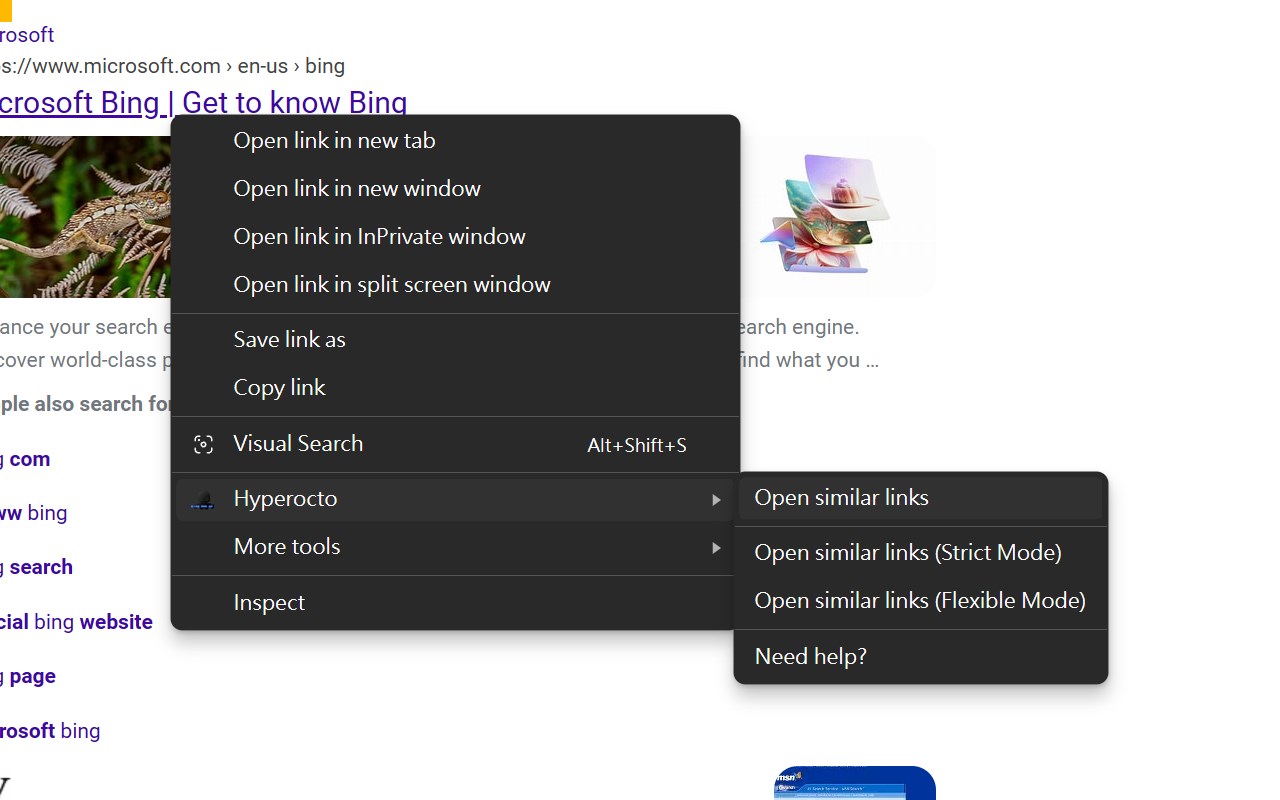Click the chameleon image thumbnail
Viewport: 1280px width, 800px height.
coord(86,217)
